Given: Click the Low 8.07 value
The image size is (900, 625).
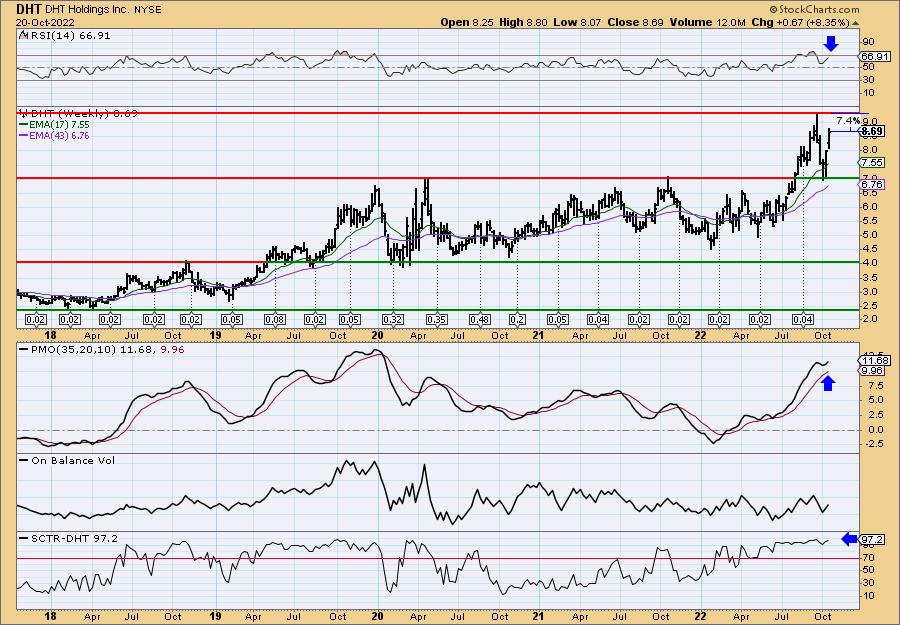Looking at the screenshot, I should (578, 22).
